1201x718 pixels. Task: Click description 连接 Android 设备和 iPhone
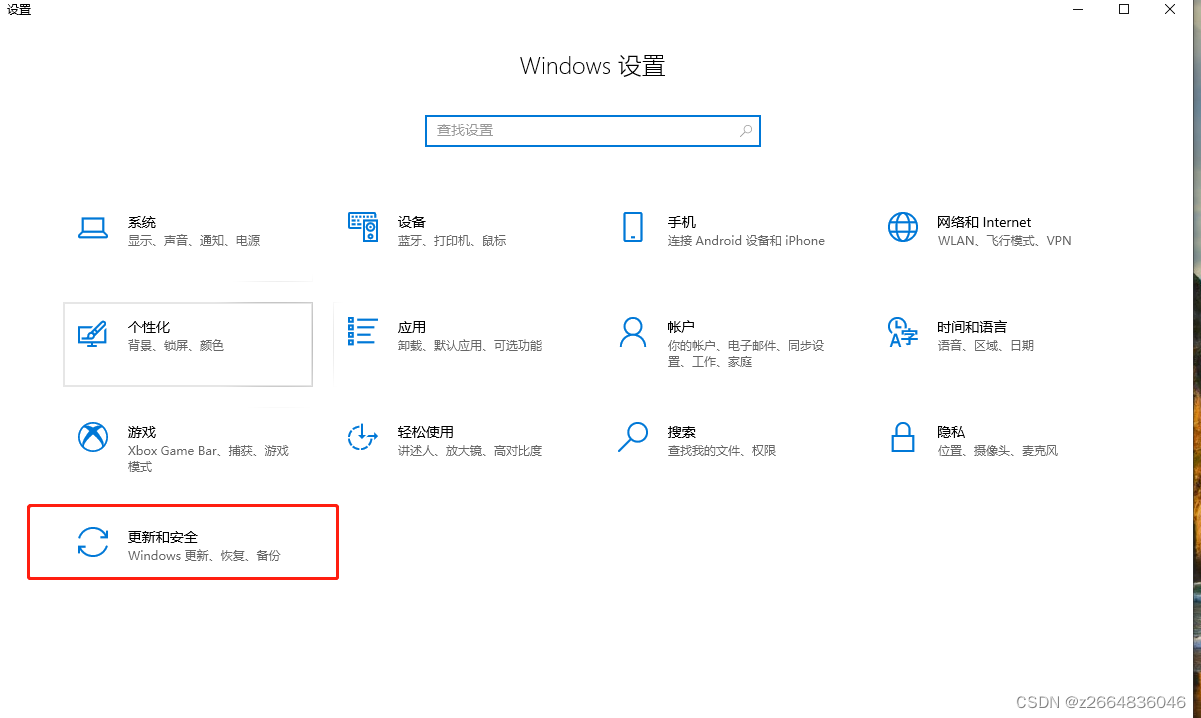[x=746, y=241]
